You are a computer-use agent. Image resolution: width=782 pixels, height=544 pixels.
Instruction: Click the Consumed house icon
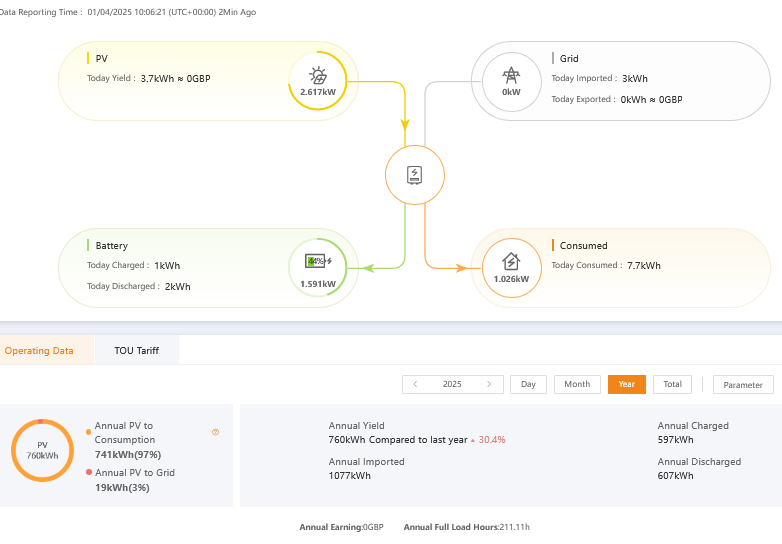click(x=511, y=262)
